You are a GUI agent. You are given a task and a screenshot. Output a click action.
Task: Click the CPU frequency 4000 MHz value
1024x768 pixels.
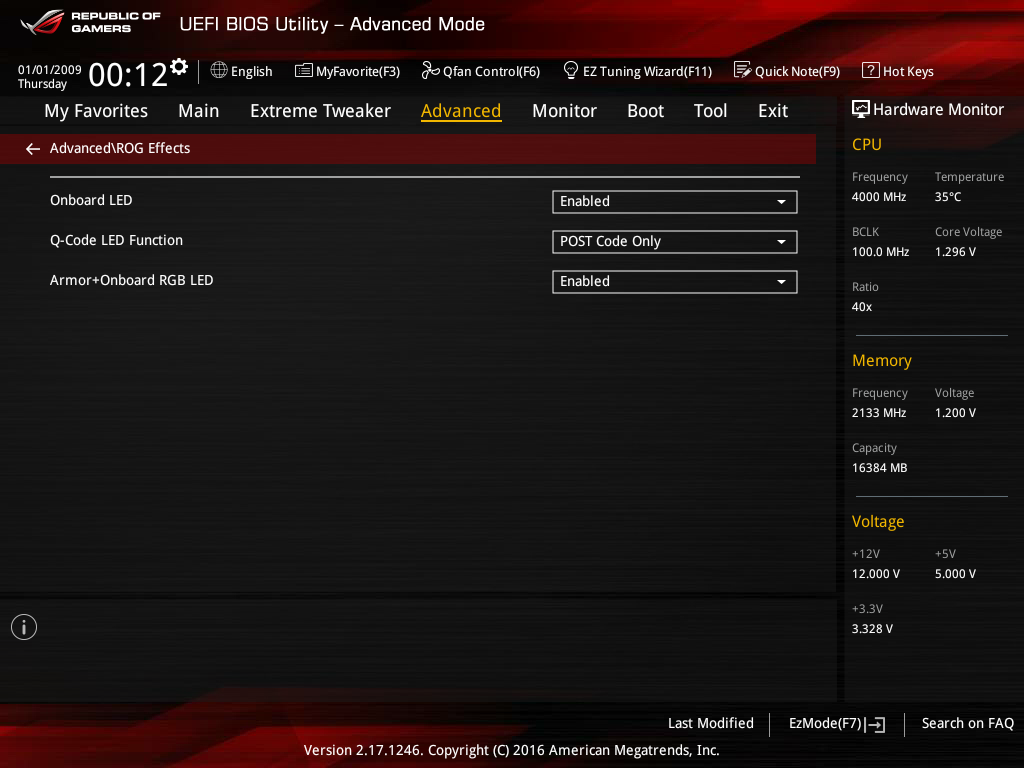[878, 197]
